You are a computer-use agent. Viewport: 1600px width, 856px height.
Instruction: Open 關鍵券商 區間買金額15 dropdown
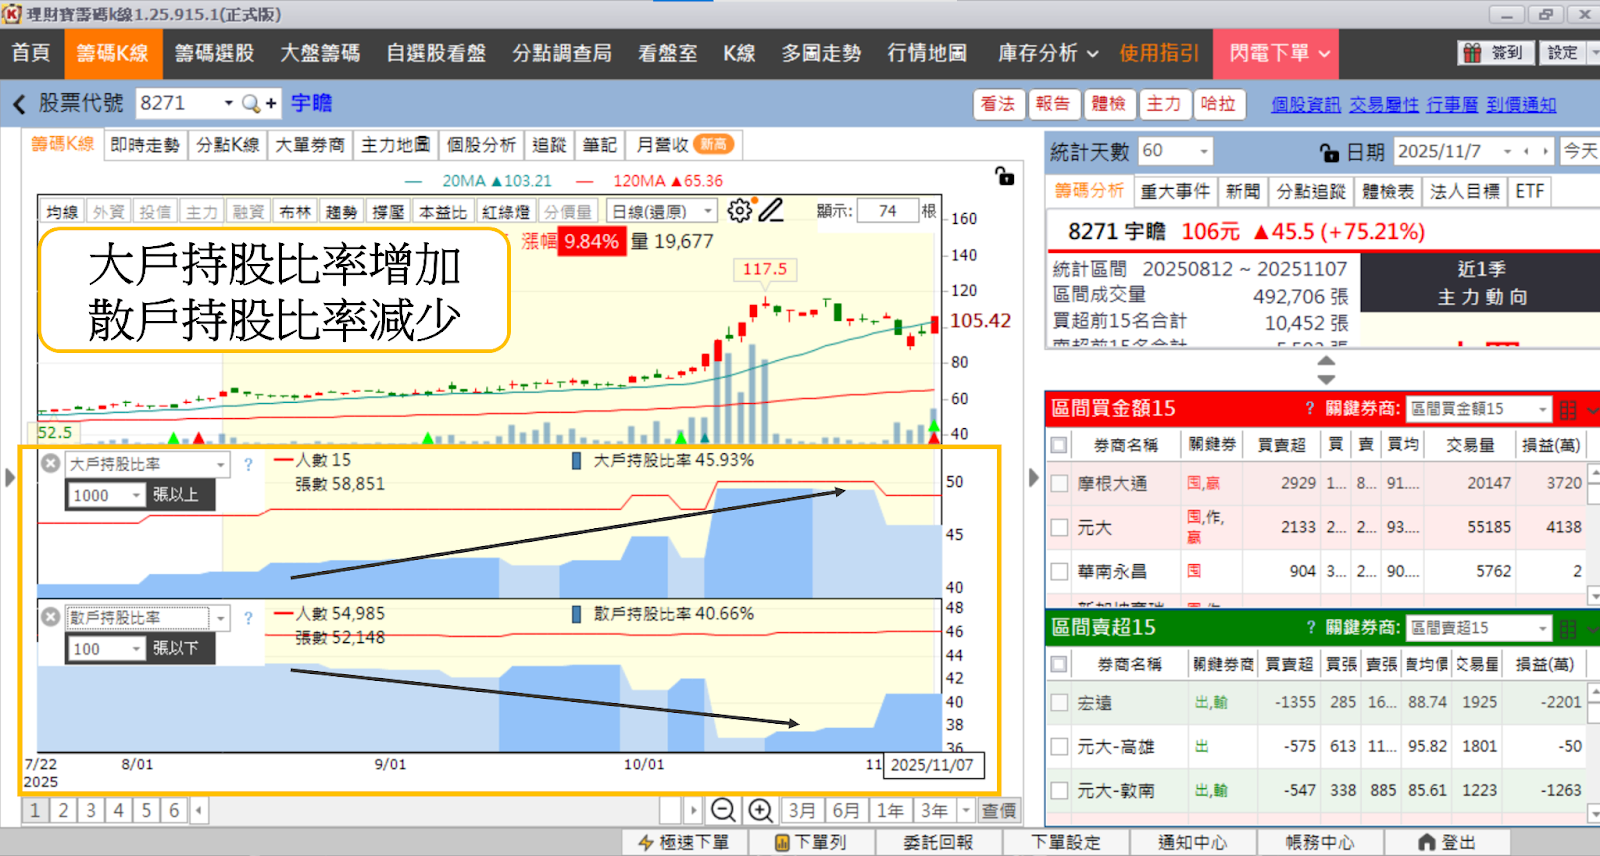click(x=1542, y=409)
